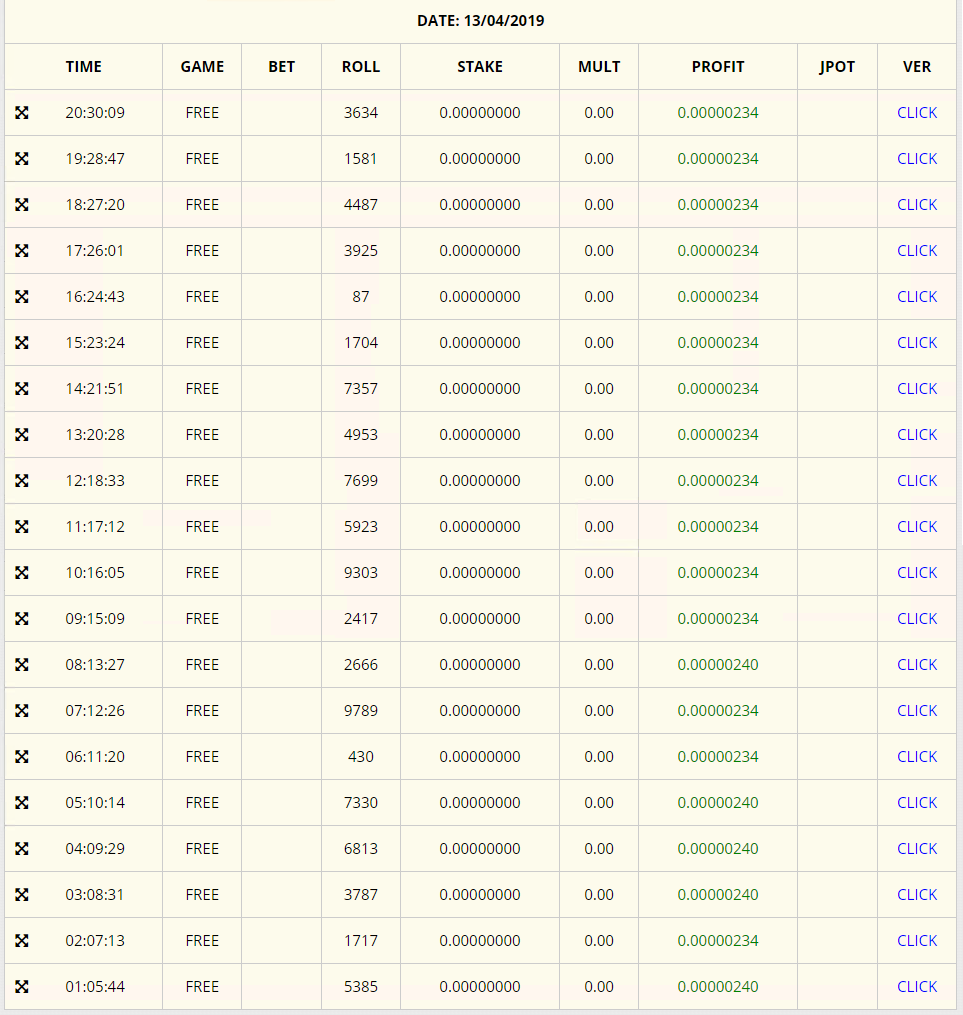Screen dimensions: 963x1015
Task: Expand row details icon at 03:08:31
Action: 22,895
